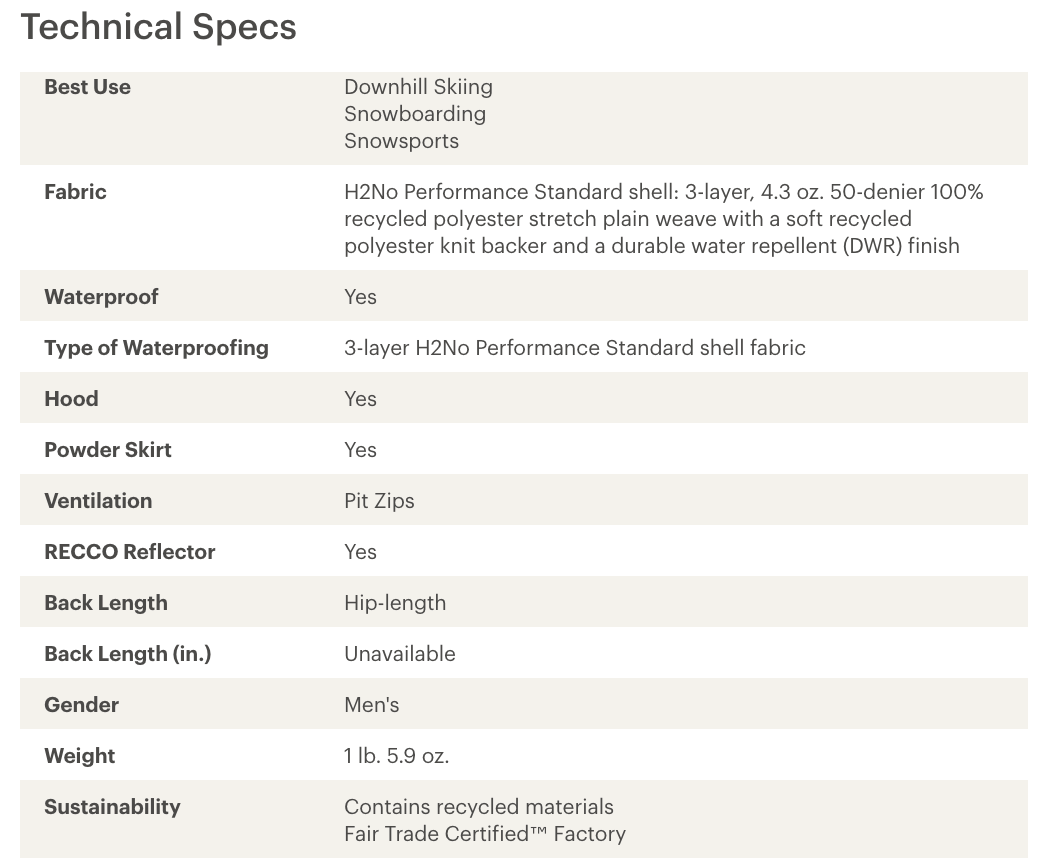
Task: Click the Powder Skirt label
Action: click(x=108, y=450)
